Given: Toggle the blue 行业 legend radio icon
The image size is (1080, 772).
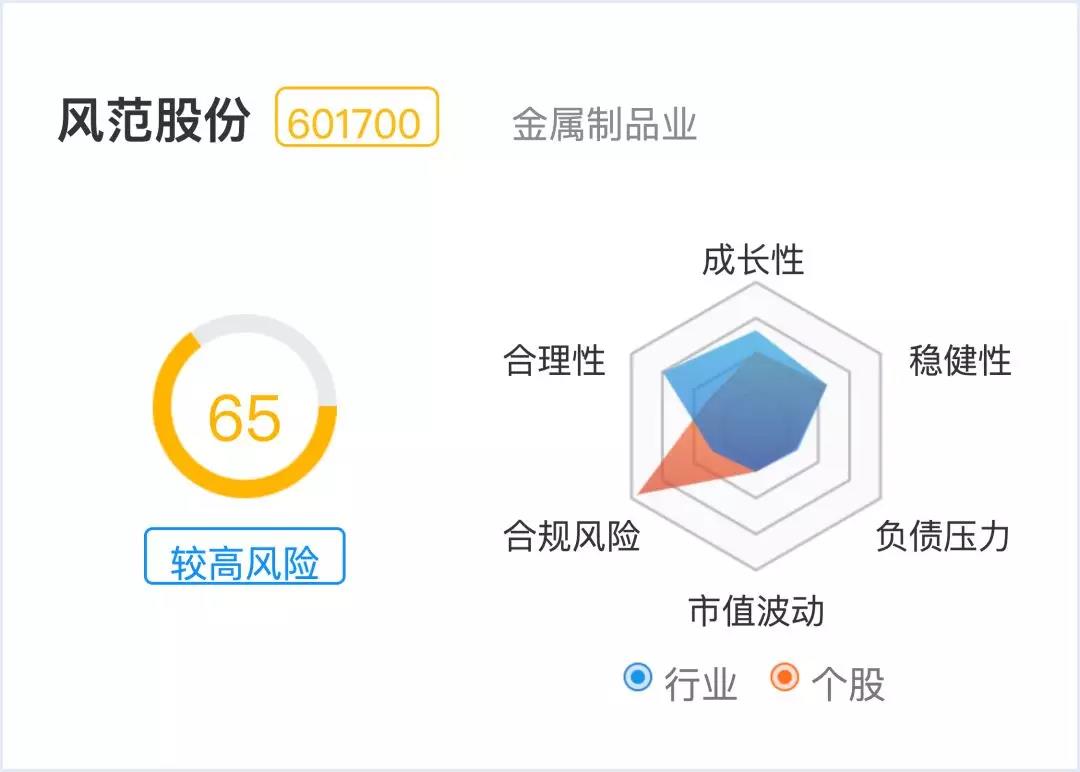Looking at the screenshot, I should click(x=637, y=678).
